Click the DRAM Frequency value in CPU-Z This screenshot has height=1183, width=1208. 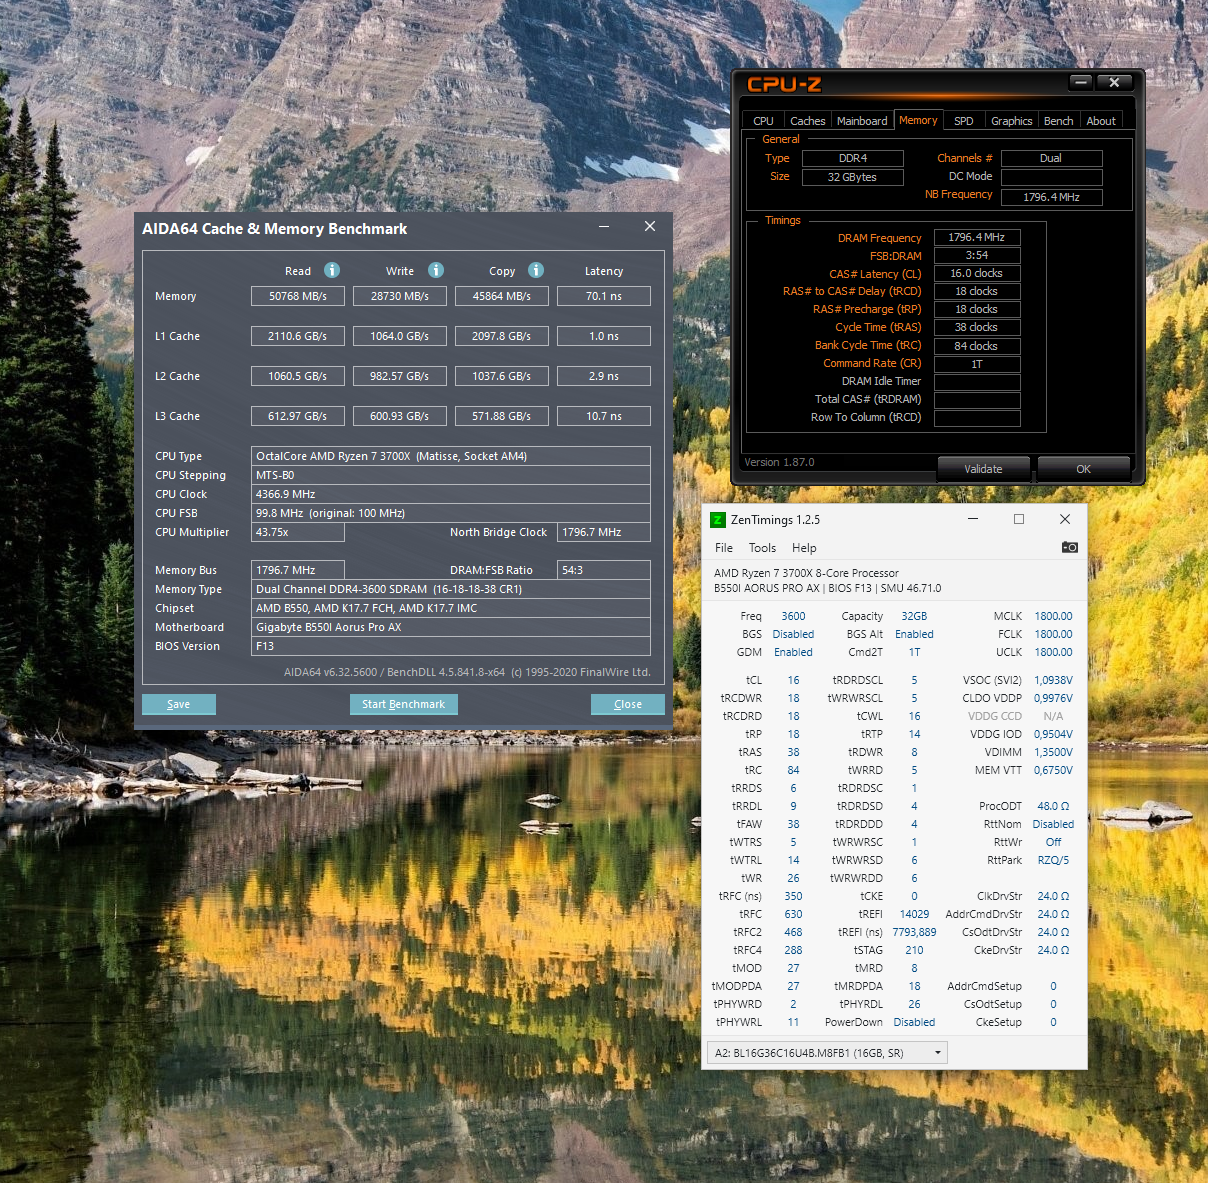tap(977, 238)
